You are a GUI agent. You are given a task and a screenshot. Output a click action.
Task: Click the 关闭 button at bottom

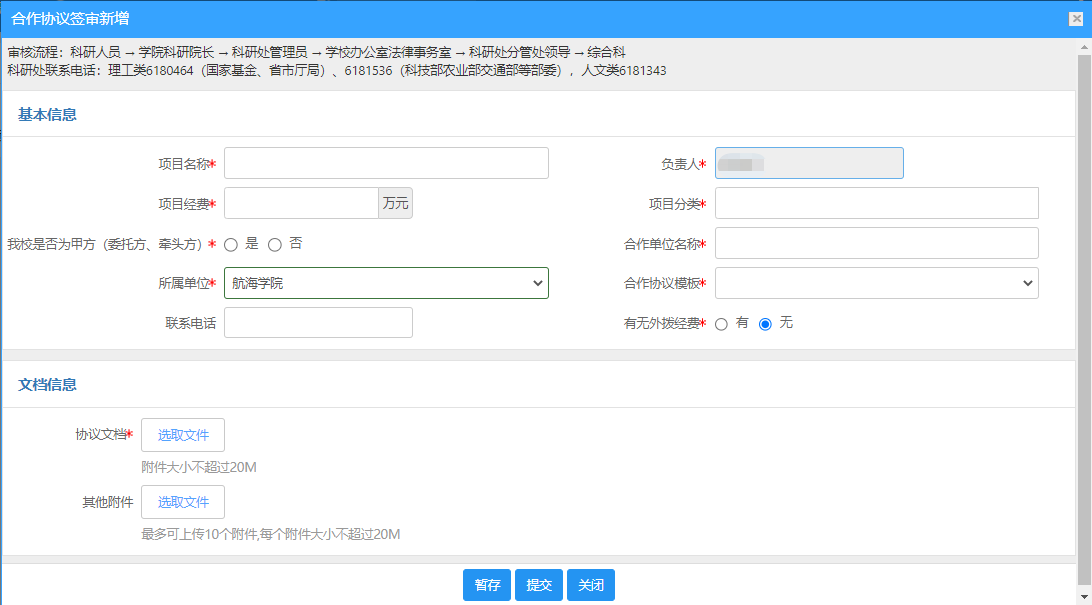tap(591, 585)
